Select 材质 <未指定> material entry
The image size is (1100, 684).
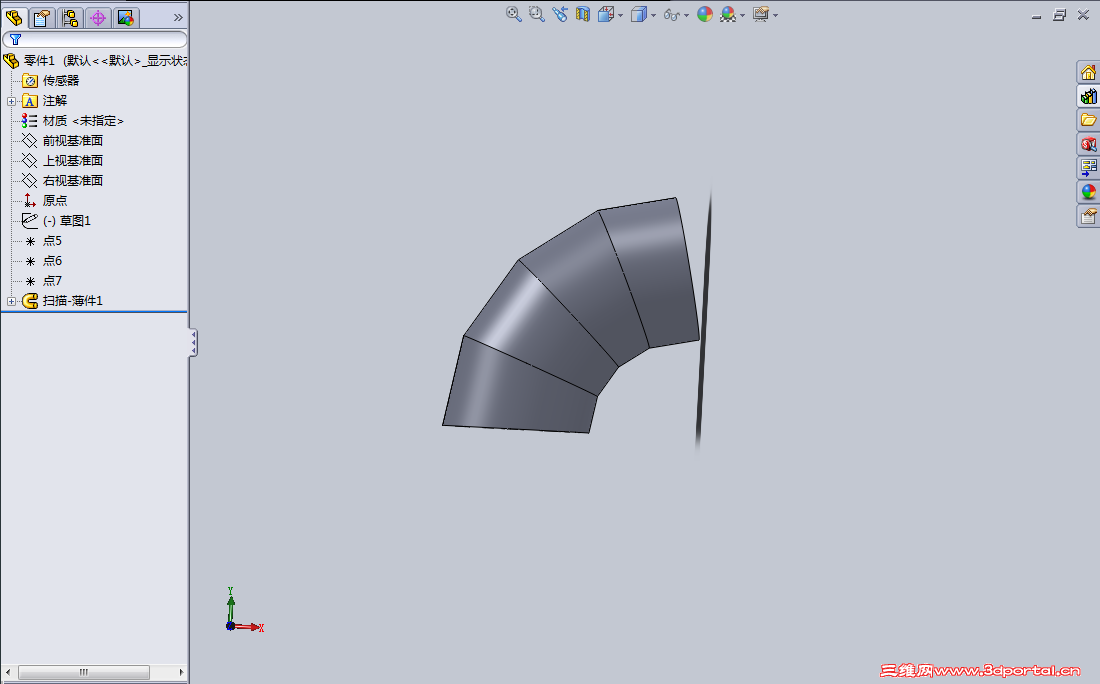pyautogui.click(x=83, y=121)
